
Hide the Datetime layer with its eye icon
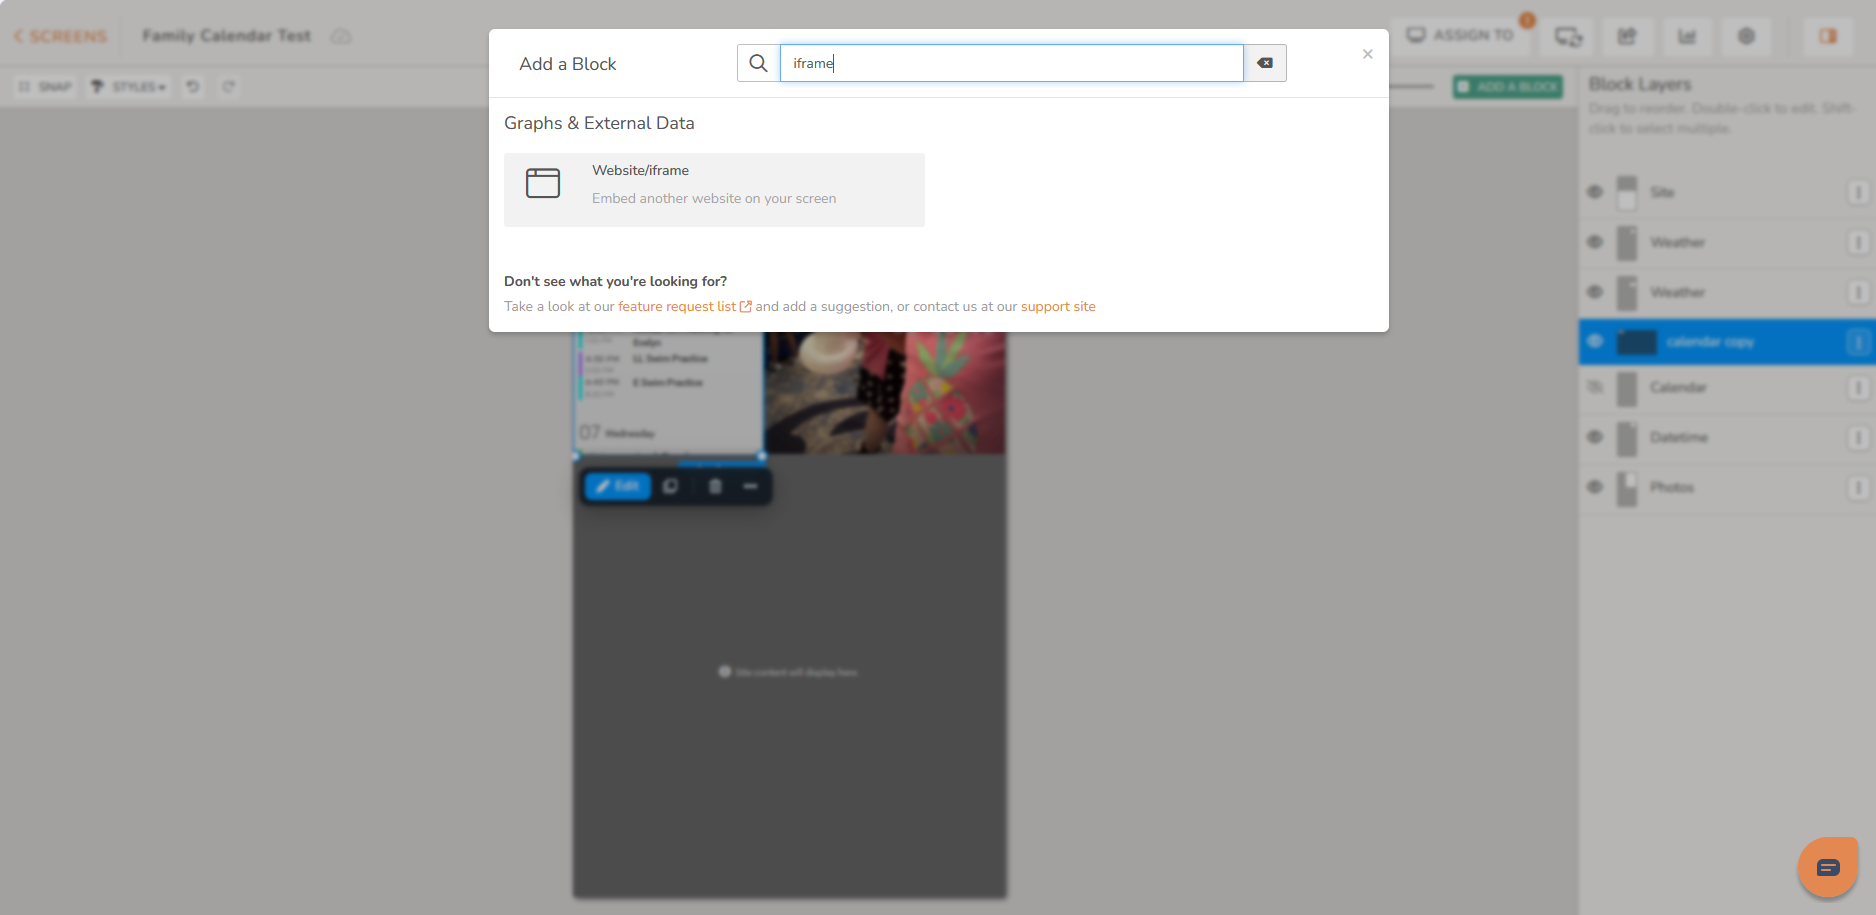tap(1595, 437)
